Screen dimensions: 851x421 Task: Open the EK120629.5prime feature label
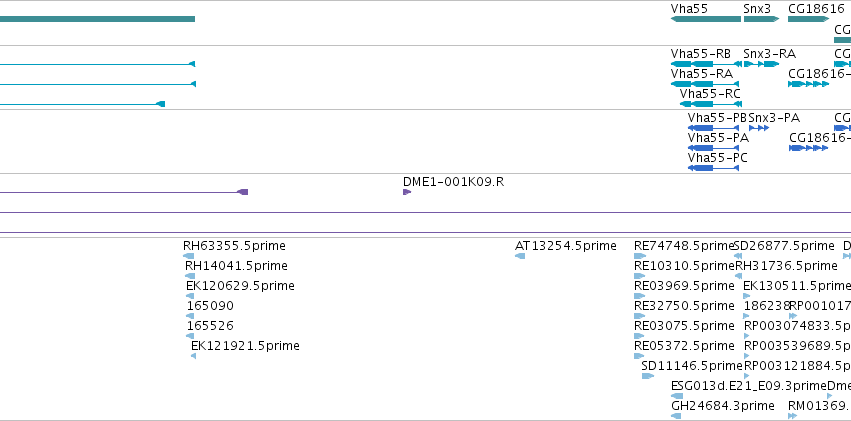(240, 286)
